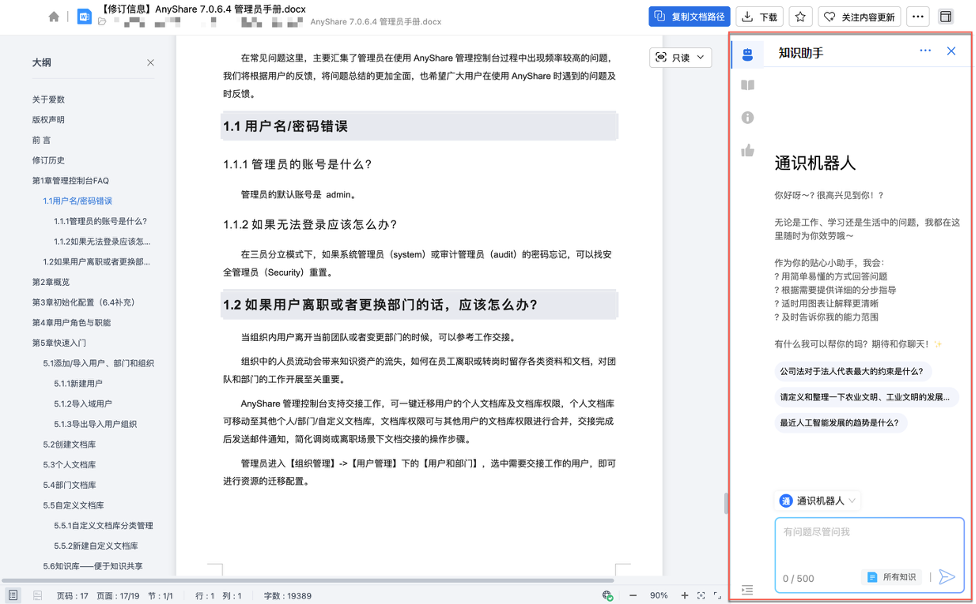Click the Word document type icon
976x604 pixels.
[84, 17]
